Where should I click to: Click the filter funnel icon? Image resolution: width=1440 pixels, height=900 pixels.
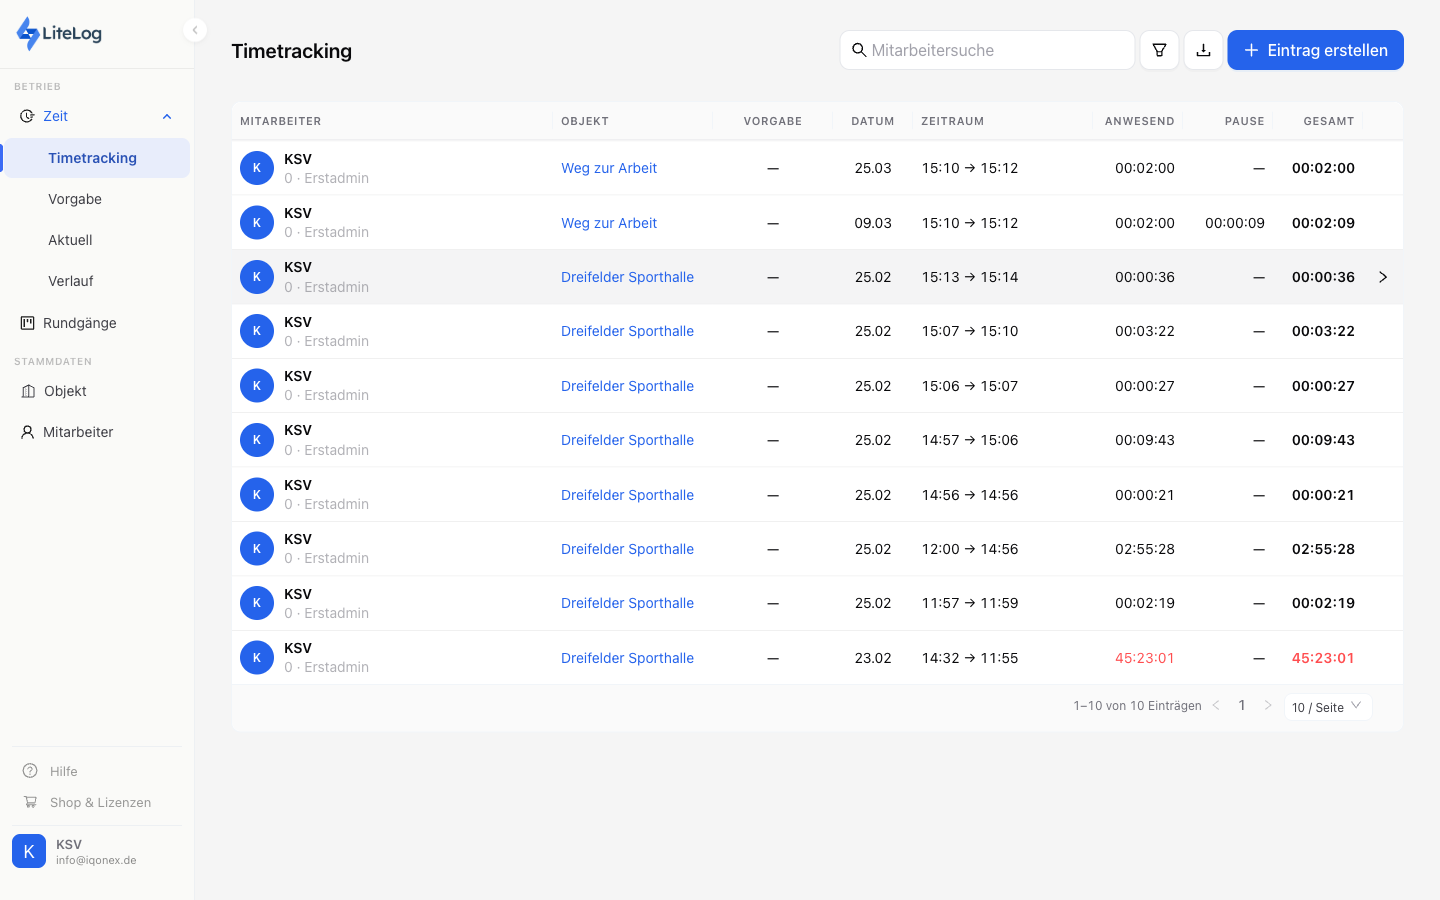(1159, 50)
